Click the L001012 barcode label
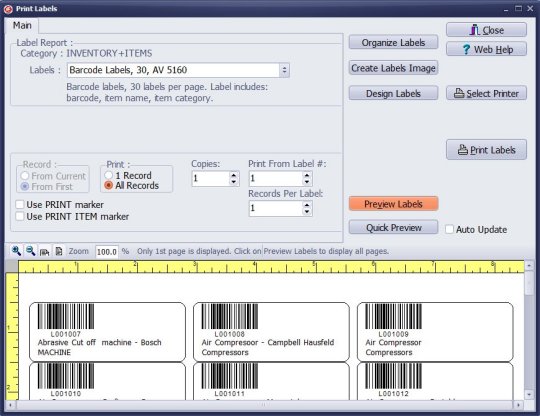The height and width of the screenshot is (416, 540). point(435,381)
